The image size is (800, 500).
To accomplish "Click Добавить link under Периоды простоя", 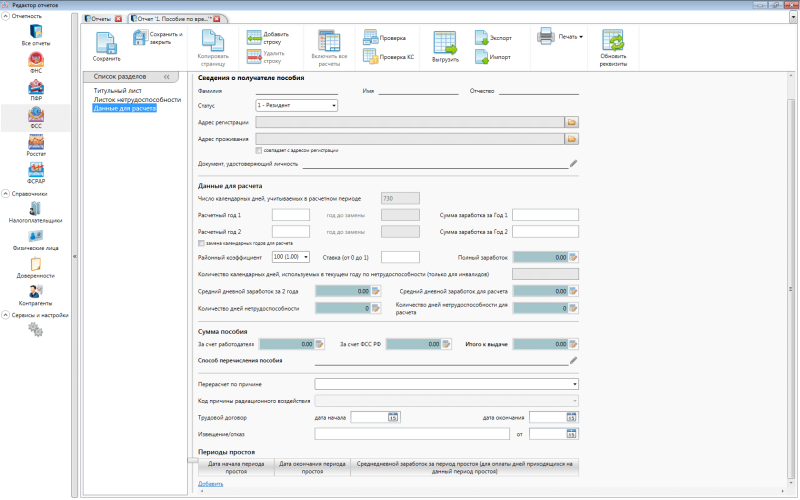I will point(210,484).
